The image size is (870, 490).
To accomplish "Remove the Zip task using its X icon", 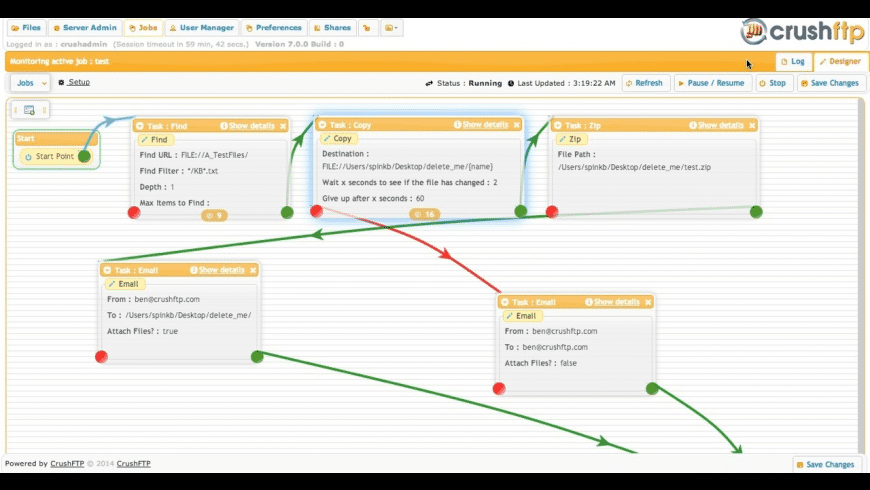I will (752, 125).
